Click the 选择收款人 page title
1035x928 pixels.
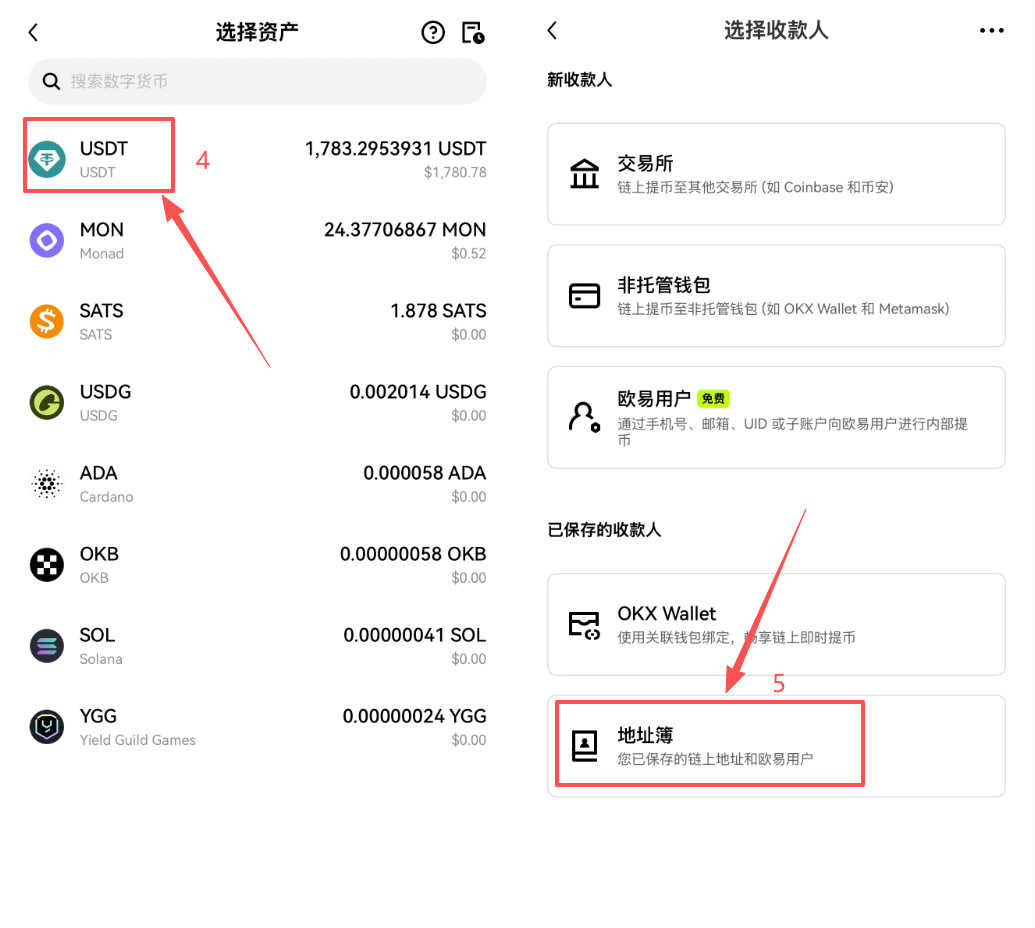coord(776,30)
